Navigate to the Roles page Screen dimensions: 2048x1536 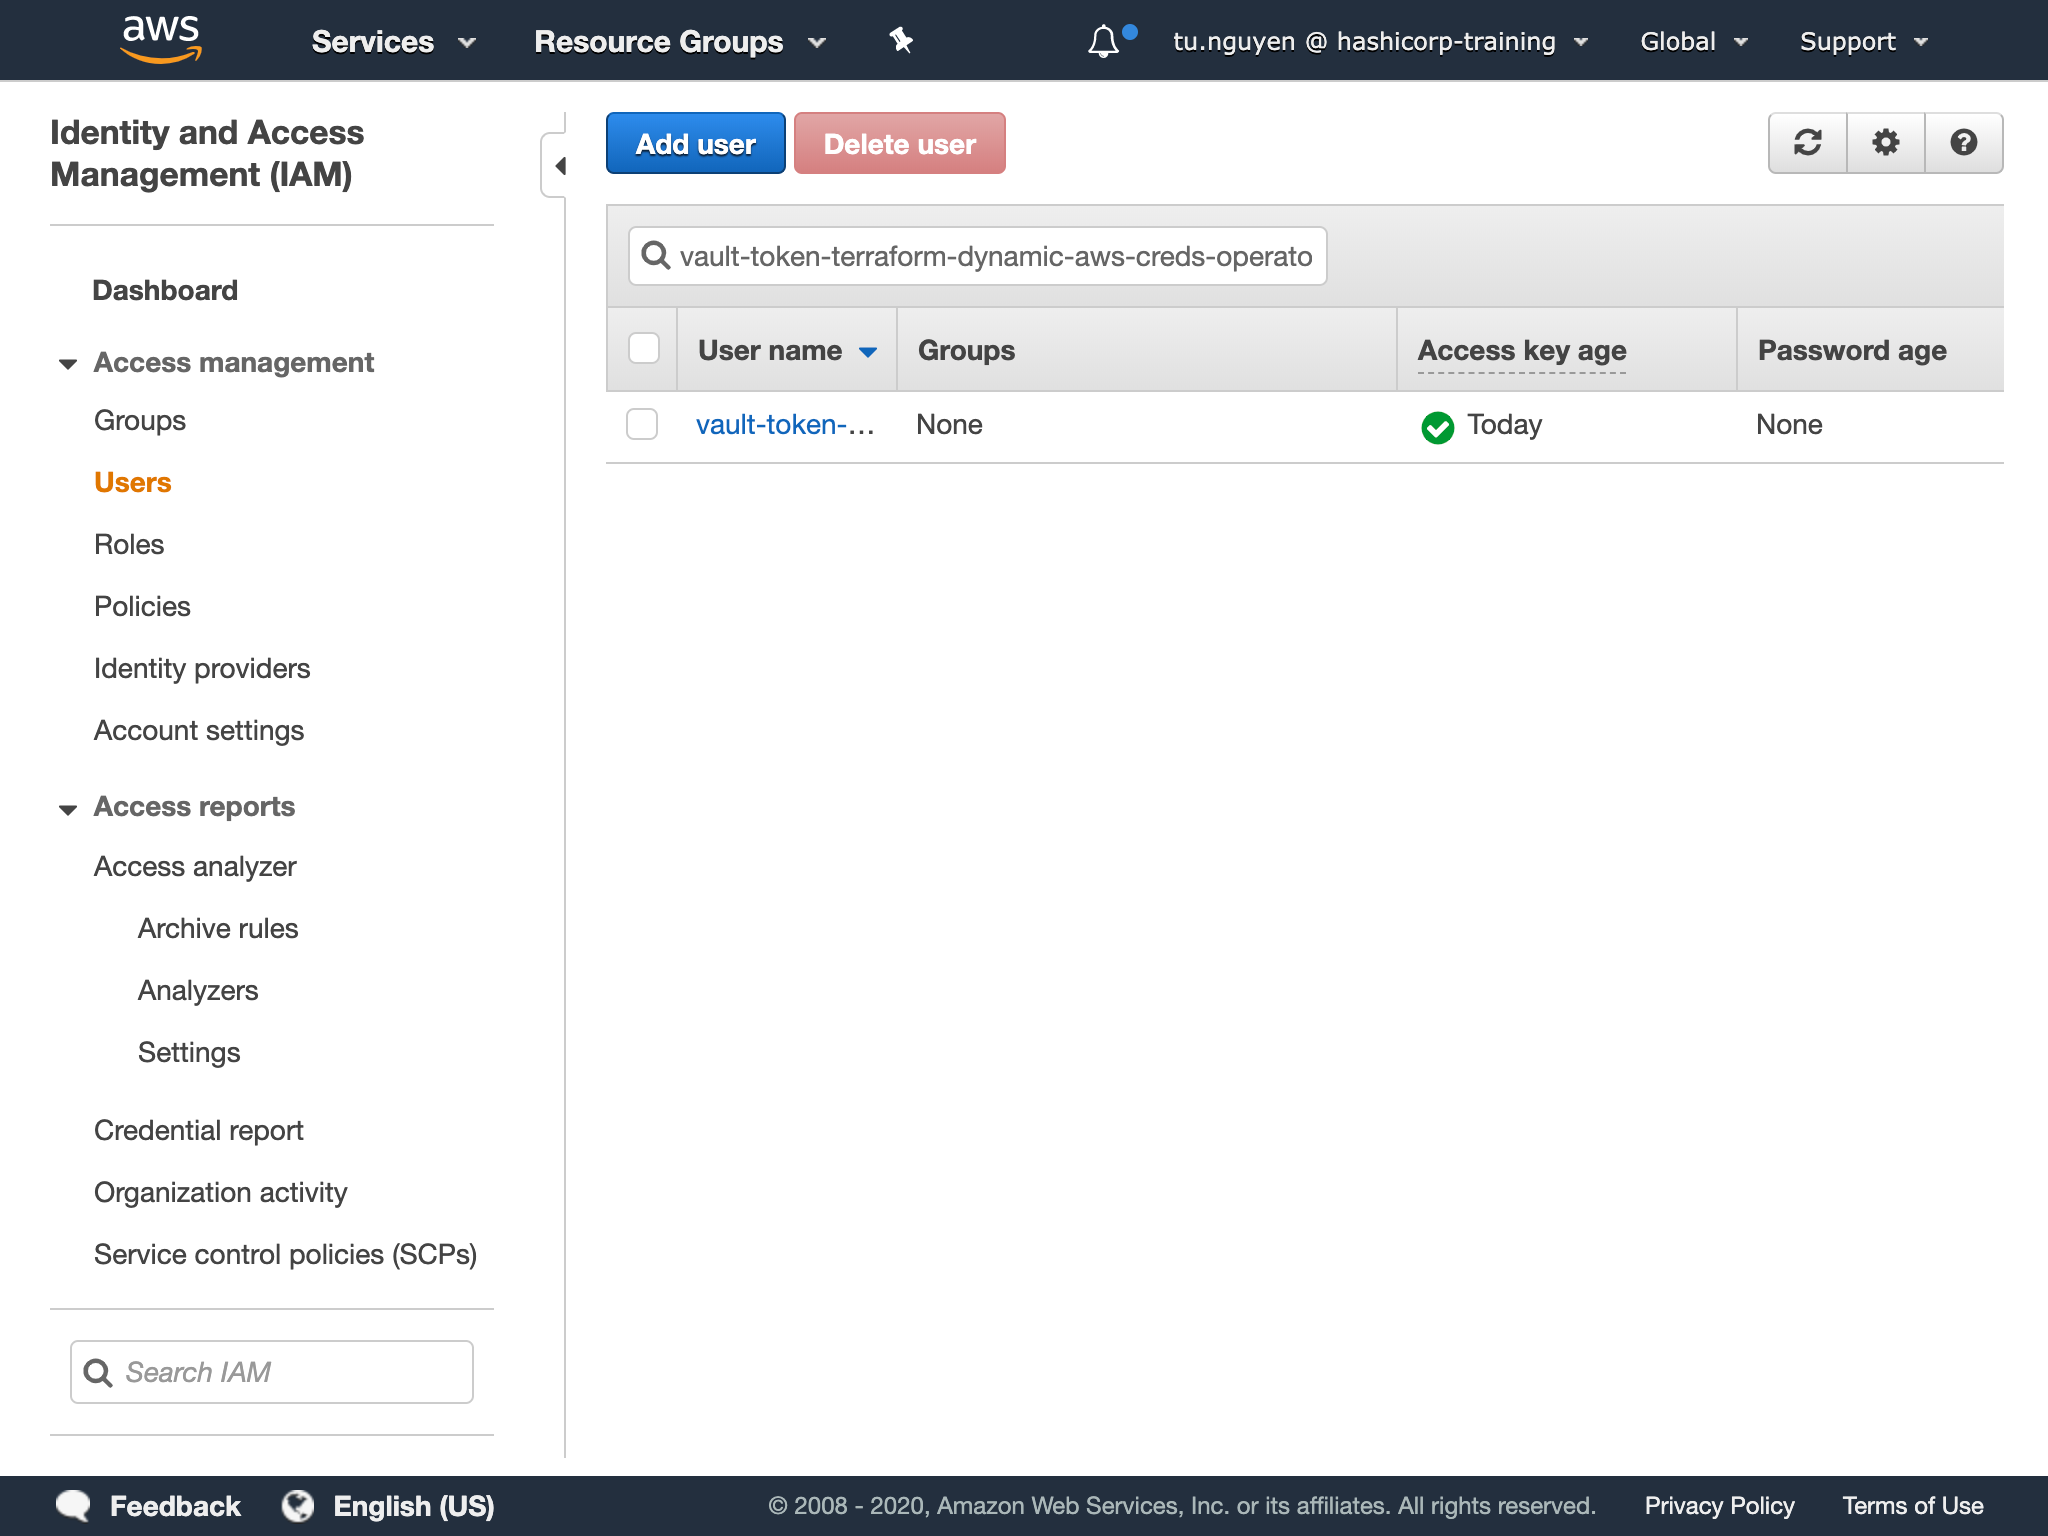128,544
